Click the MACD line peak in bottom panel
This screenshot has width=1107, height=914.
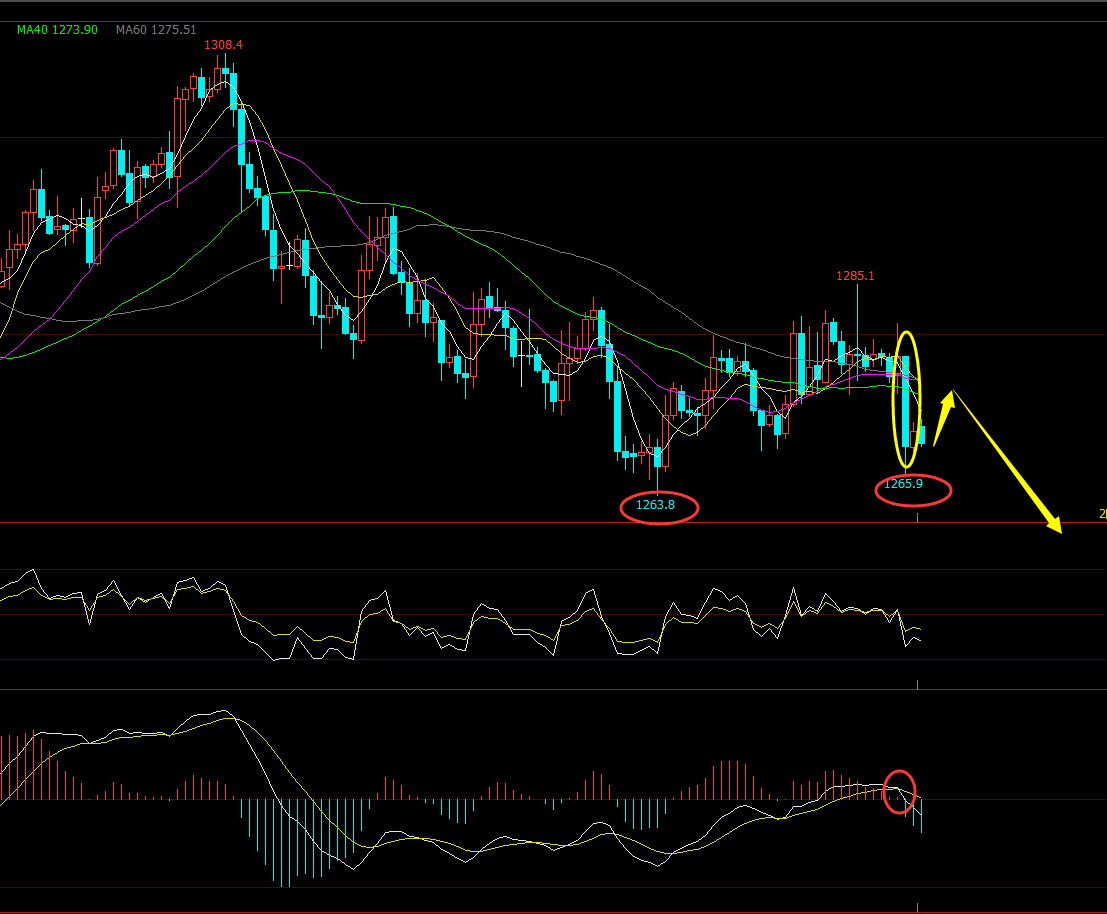pos(224,711)
